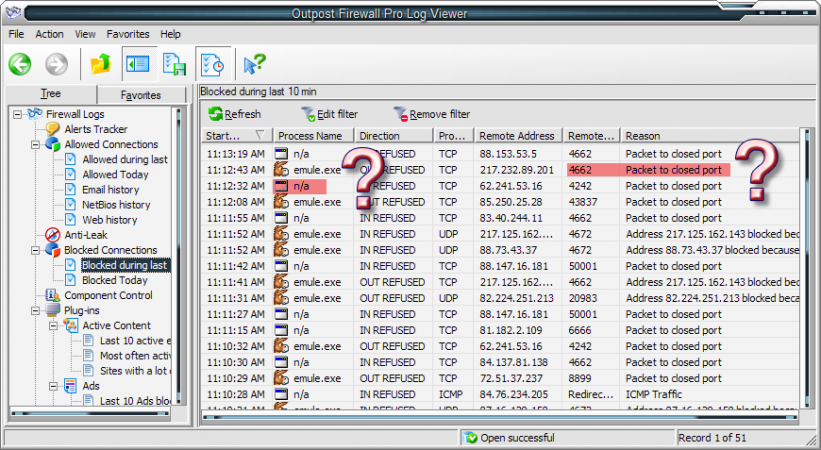Click the emule.exe icon at 11:12:43 AM
Image resolution: width=821 pixels, height=450 pixels.
point(282,169)
